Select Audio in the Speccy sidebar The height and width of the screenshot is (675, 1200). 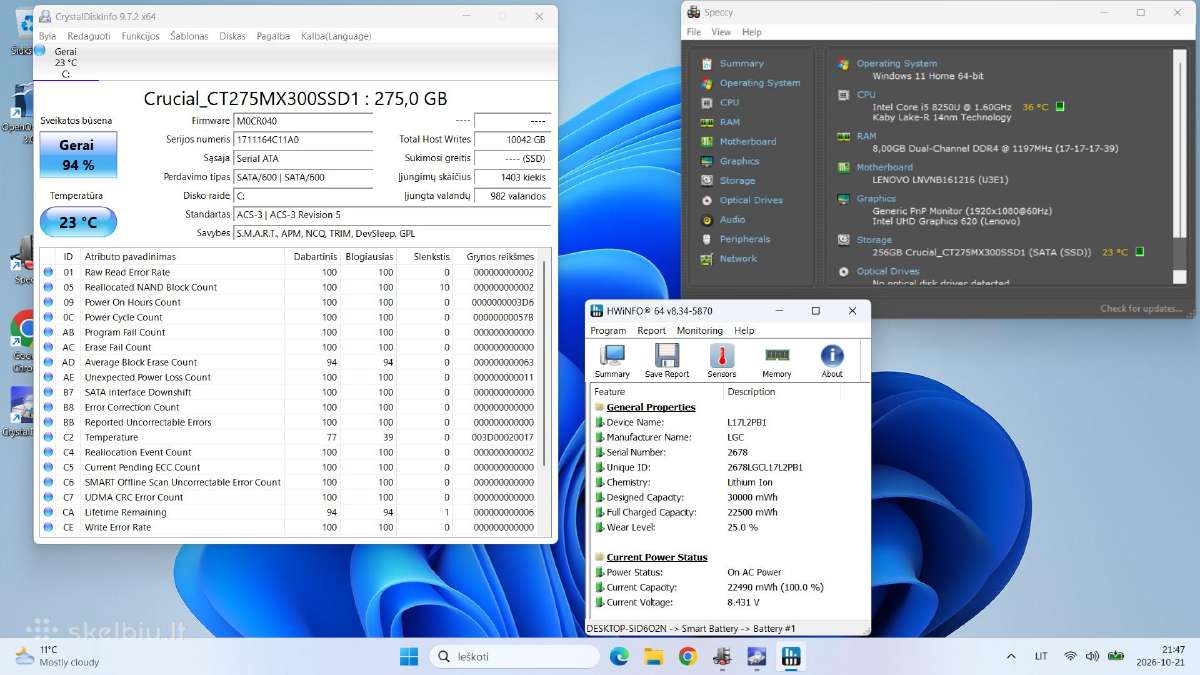(732, 219)
